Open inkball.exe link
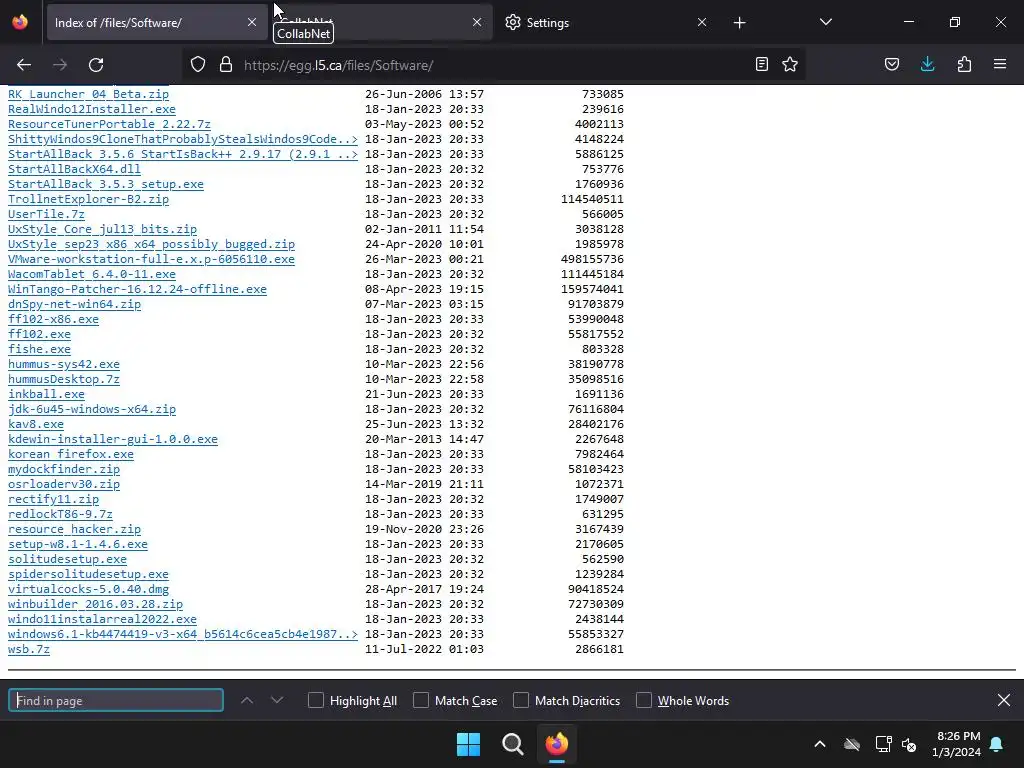 [46, 394]
